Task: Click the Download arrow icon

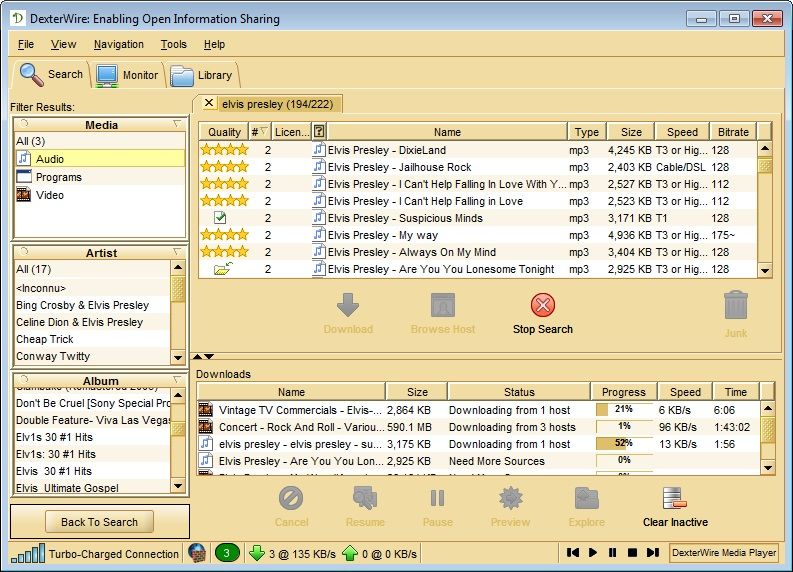Action: pyautogui.click(x=347, y=305)
